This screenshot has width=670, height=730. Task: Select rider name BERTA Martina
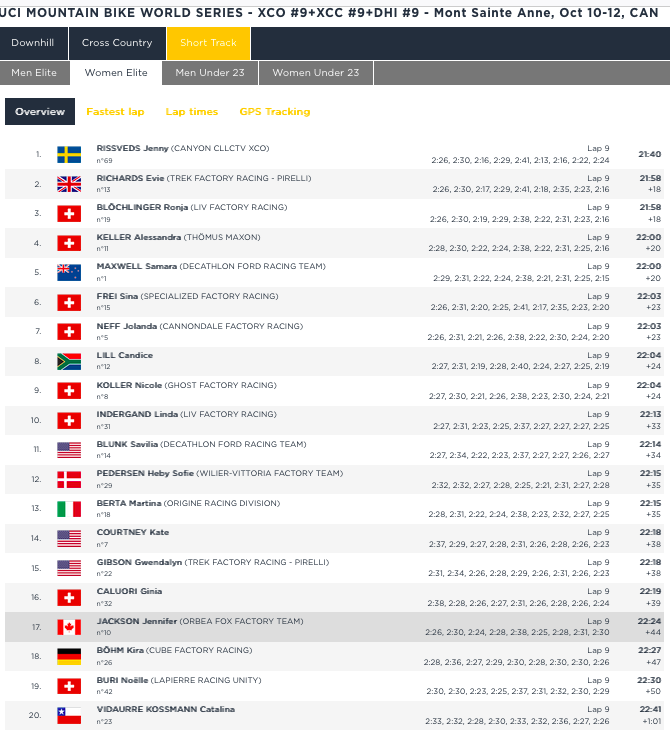pyautogui.click(x=129, y=503)
